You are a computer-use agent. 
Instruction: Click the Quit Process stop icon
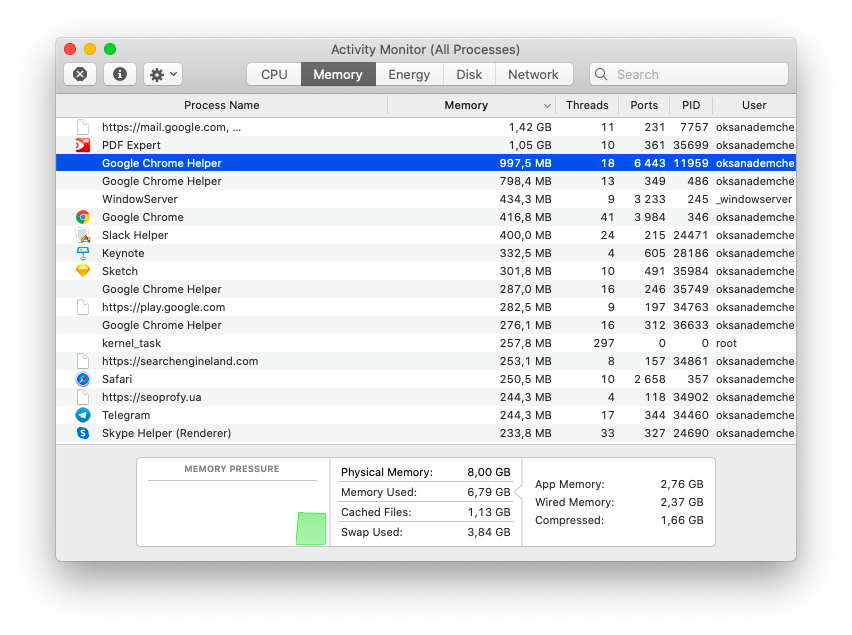point(80,74)
